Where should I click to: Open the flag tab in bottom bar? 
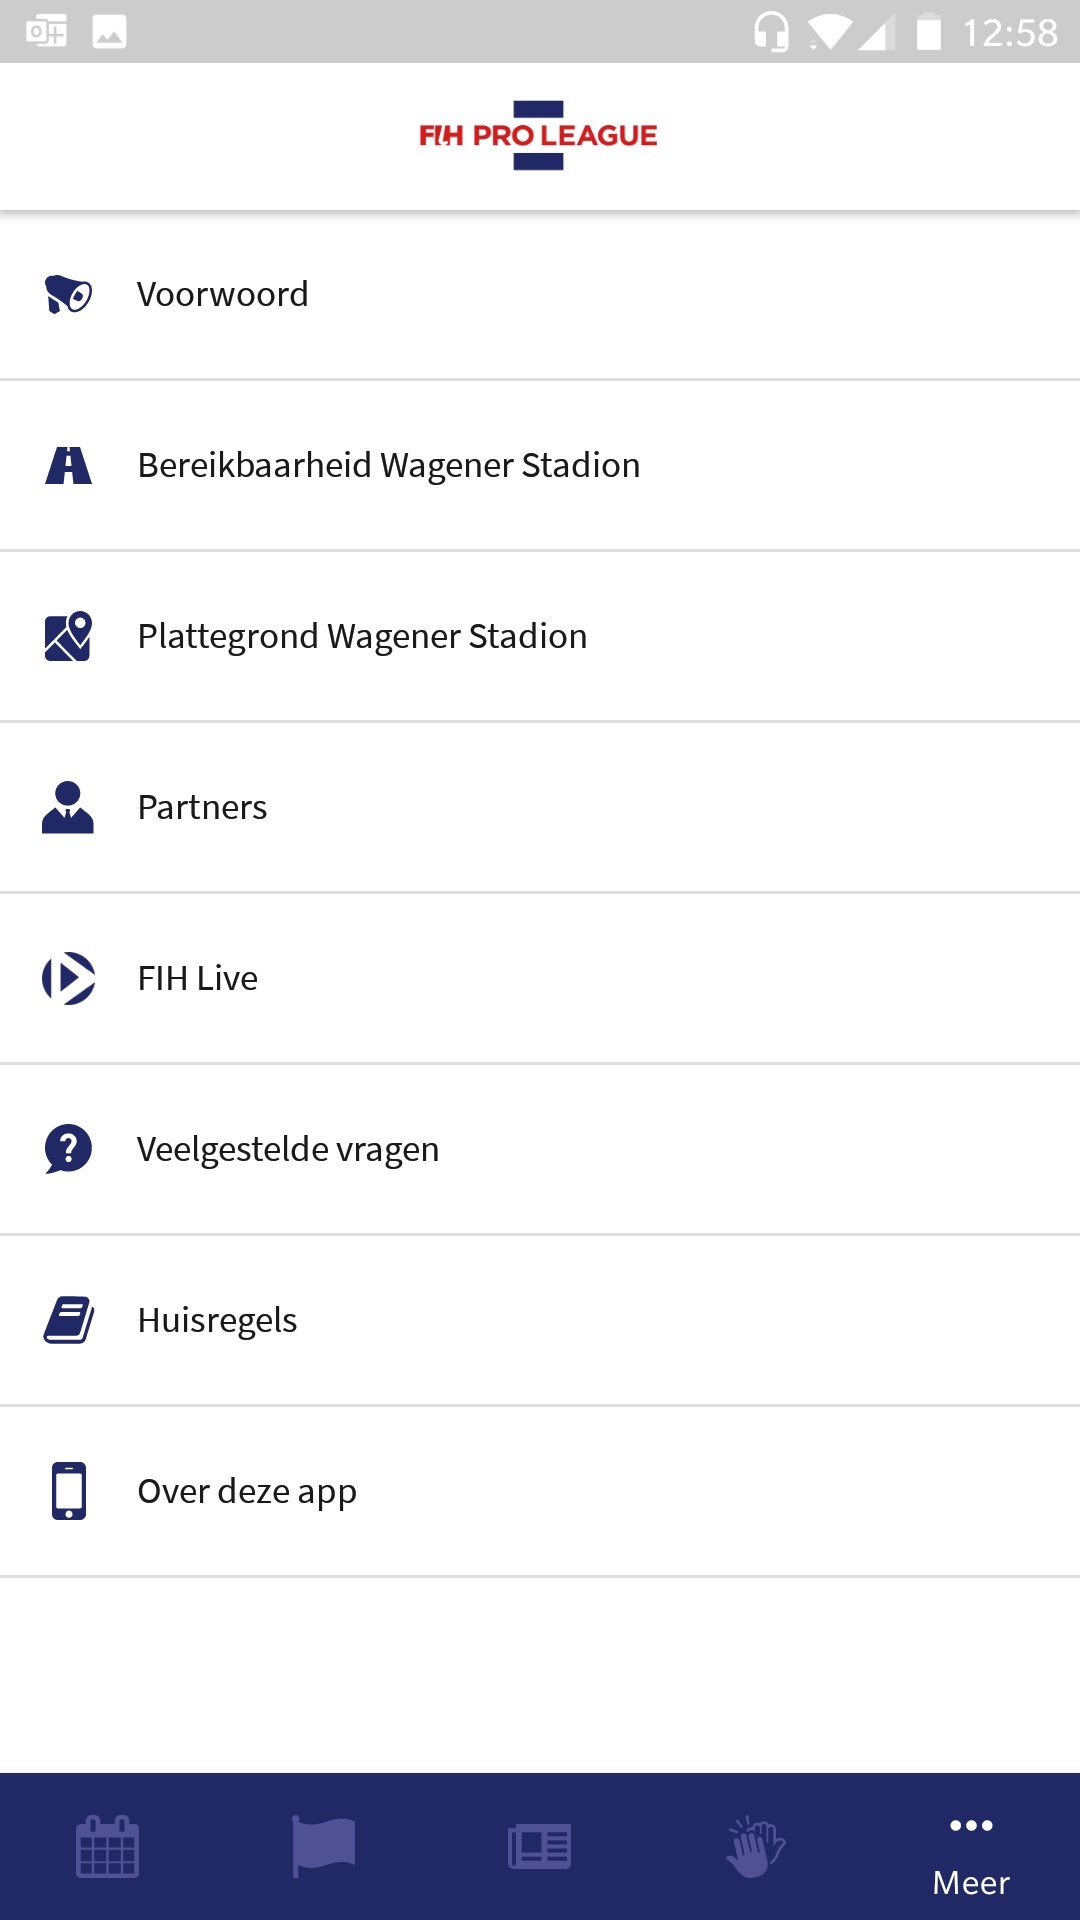(324, 1846)
